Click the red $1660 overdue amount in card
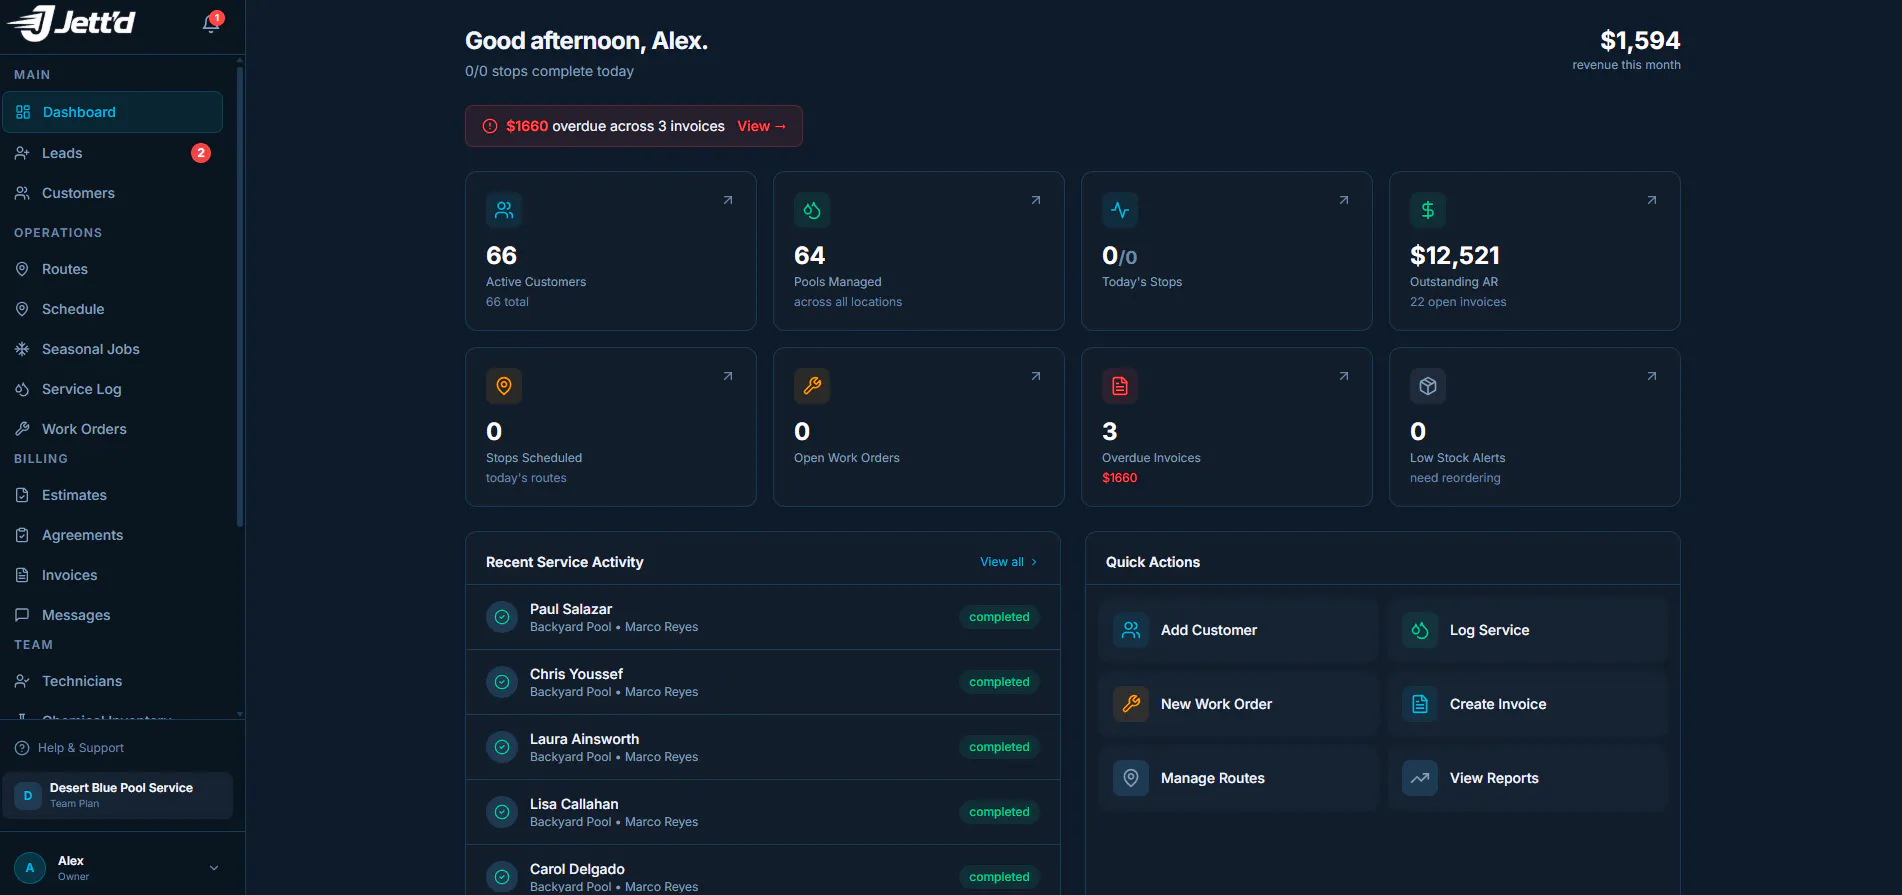The image size is (1902, 895). click(x=1120, y=478)
